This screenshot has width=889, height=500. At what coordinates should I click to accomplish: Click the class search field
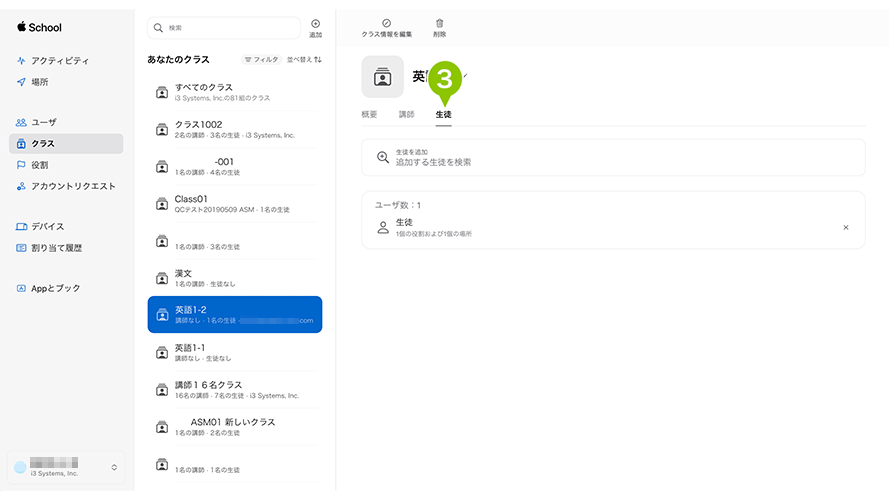[224, 28]
